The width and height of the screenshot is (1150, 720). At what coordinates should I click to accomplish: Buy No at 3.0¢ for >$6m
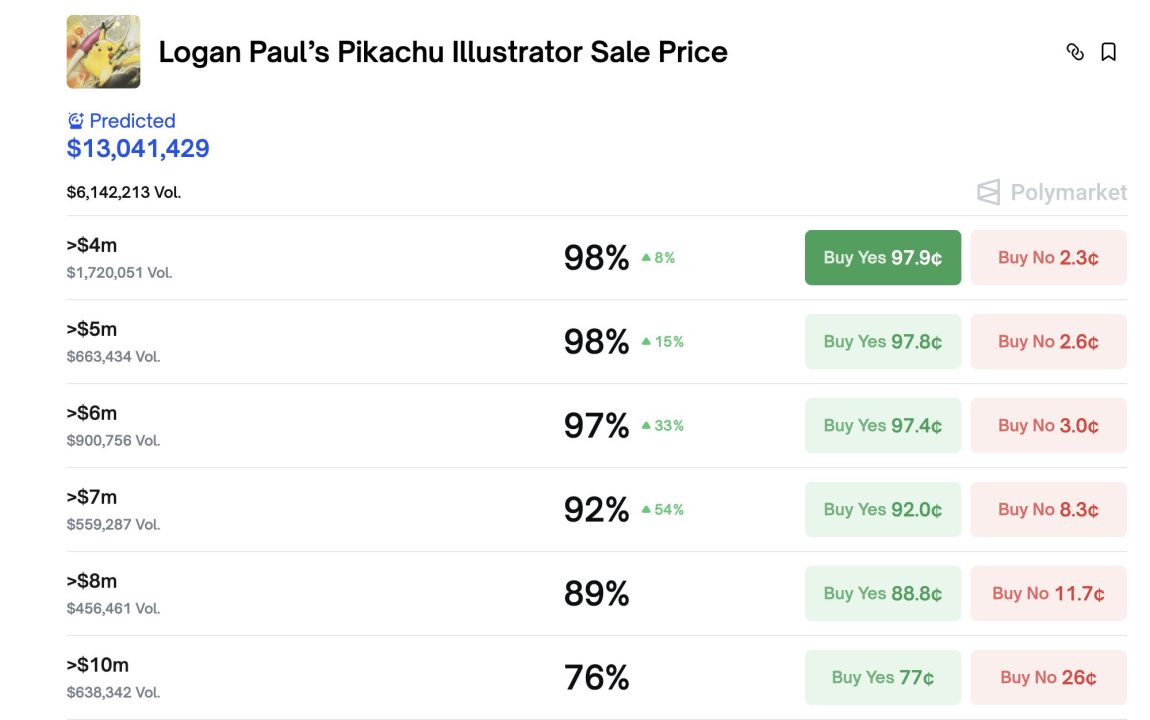(1048, 426)
